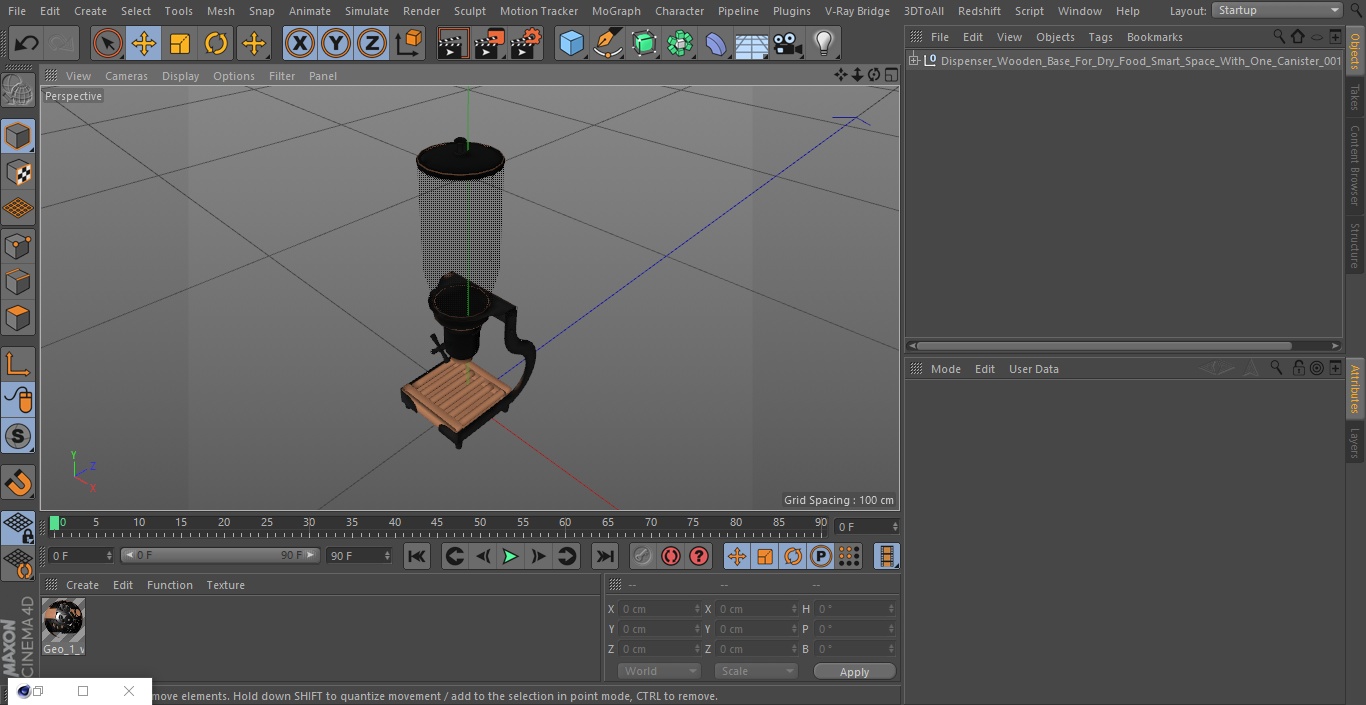Viewport: 1366px width, 705px height.
Task: Open the viewport Cameras menu
Action: pyautogui.click(x=126, y=76)
